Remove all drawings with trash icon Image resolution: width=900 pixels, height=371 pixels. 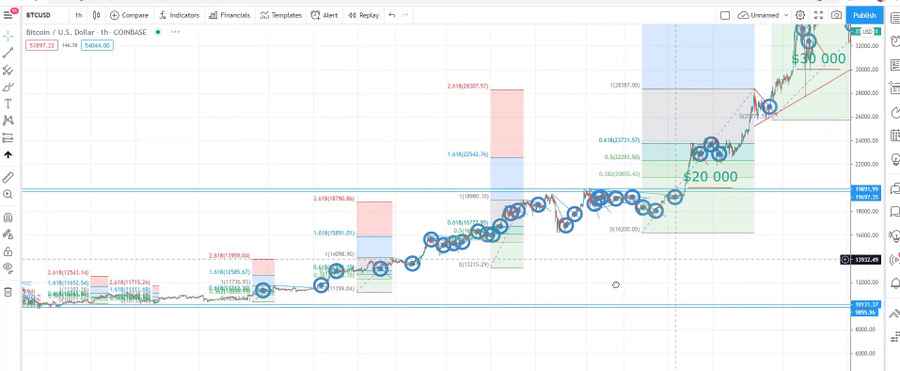click(8, 292)
